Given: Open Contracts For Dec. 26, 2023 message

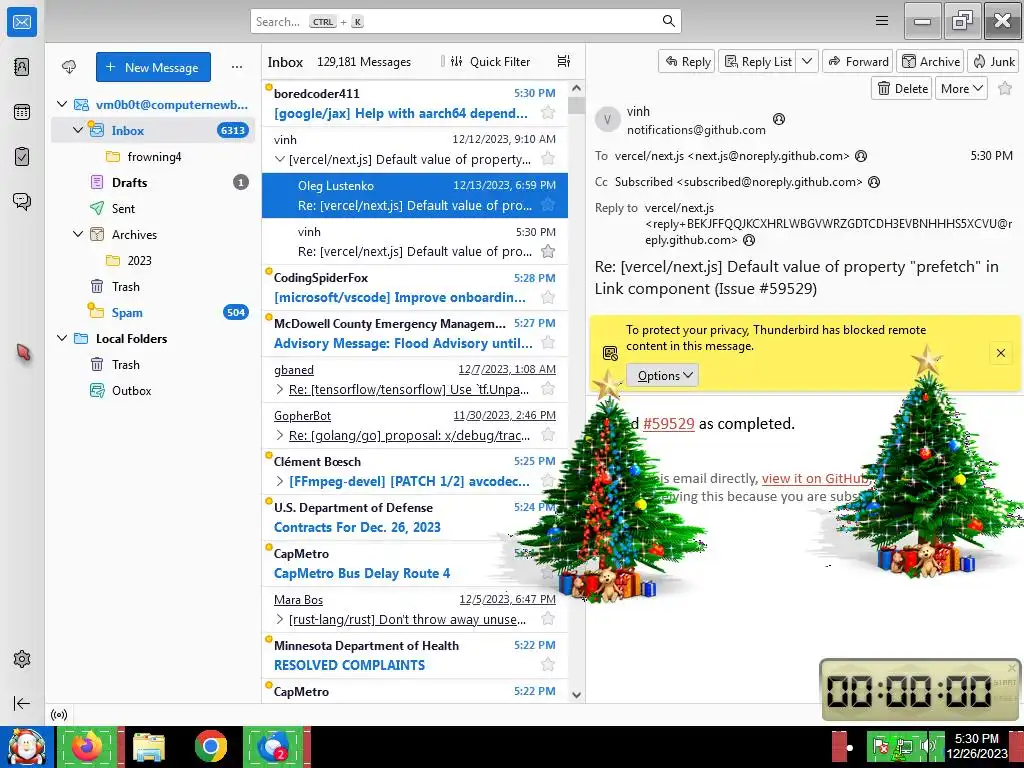Looking at the screenshot, I should (x=415, y=517).
